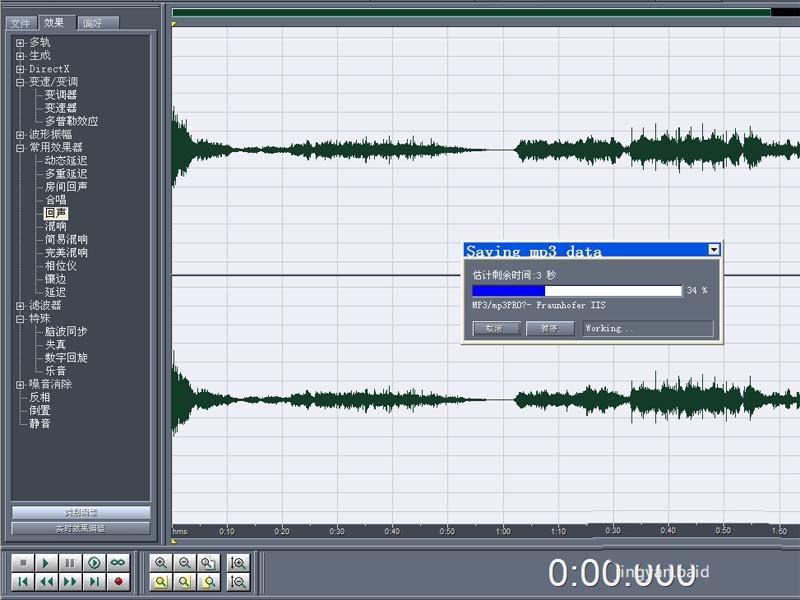Click the vertical Zoom In icon
Screen dimensions: 800x600
236,562
